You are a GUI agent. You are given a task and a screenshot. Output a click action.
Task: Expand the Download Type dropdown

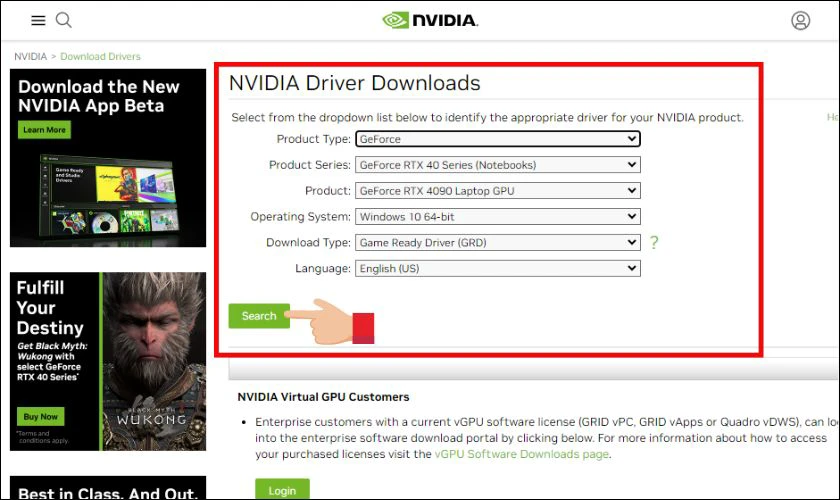coord(498,242)
